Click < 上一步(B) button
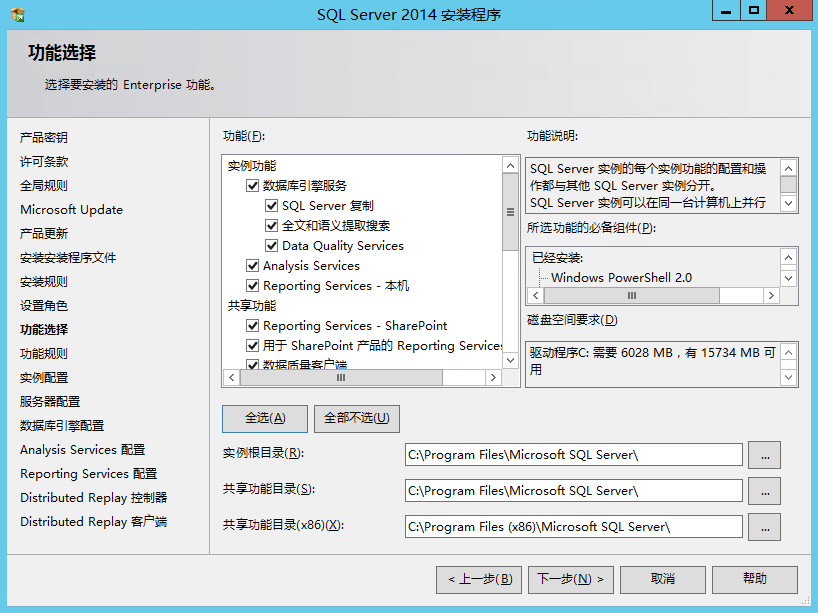818x613 pixels. (x=479, y=579)
